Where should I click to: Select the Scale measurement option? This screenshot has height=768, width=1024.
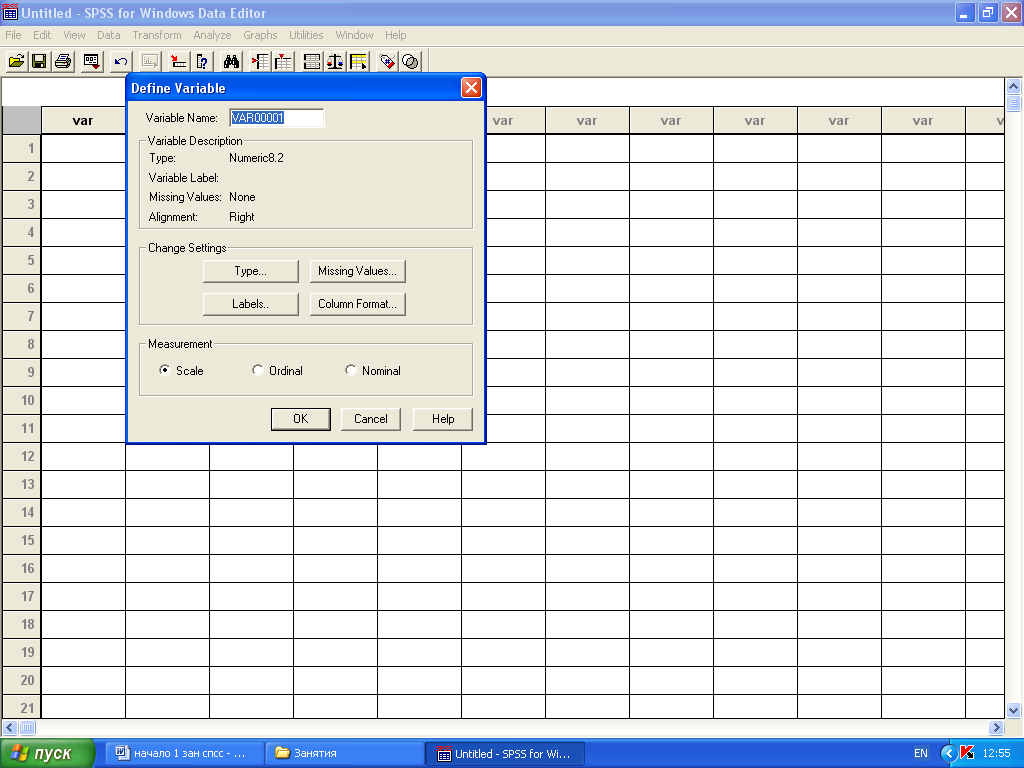point(182,370)
